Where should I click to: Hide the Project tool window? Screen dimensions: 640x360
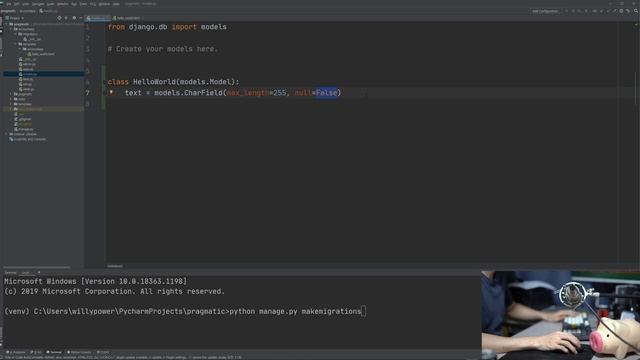pyautogui.click(x=80, y=18)
